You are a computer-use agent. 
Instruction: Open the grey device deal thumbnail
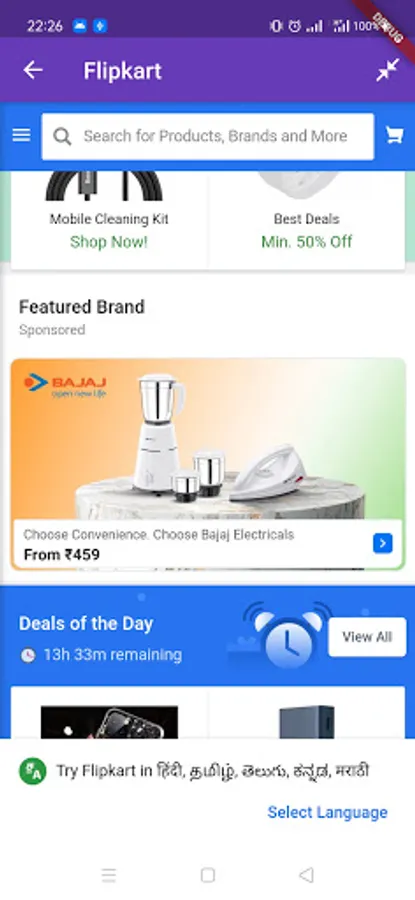coord(307,722)
